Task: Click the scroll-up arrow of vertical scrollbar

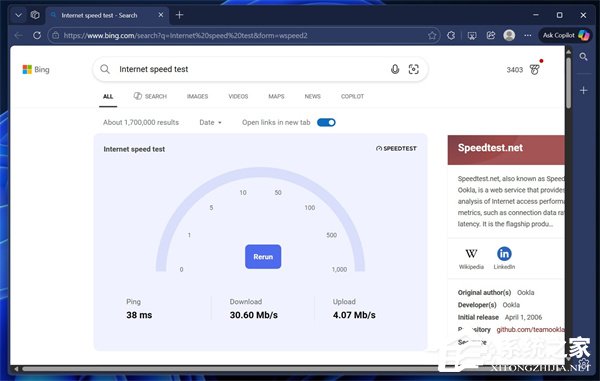Action: point(569,51)
